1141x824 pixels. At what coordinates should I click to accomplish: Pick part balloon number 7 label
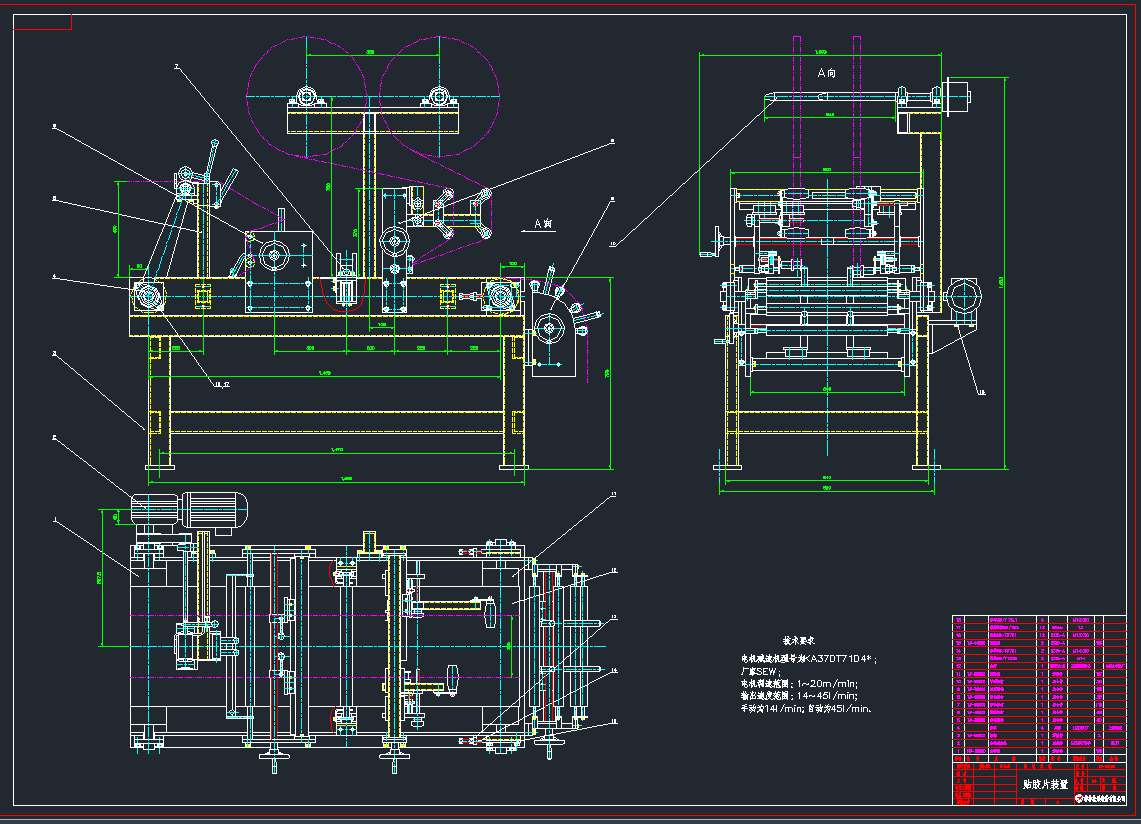[177, 66]
